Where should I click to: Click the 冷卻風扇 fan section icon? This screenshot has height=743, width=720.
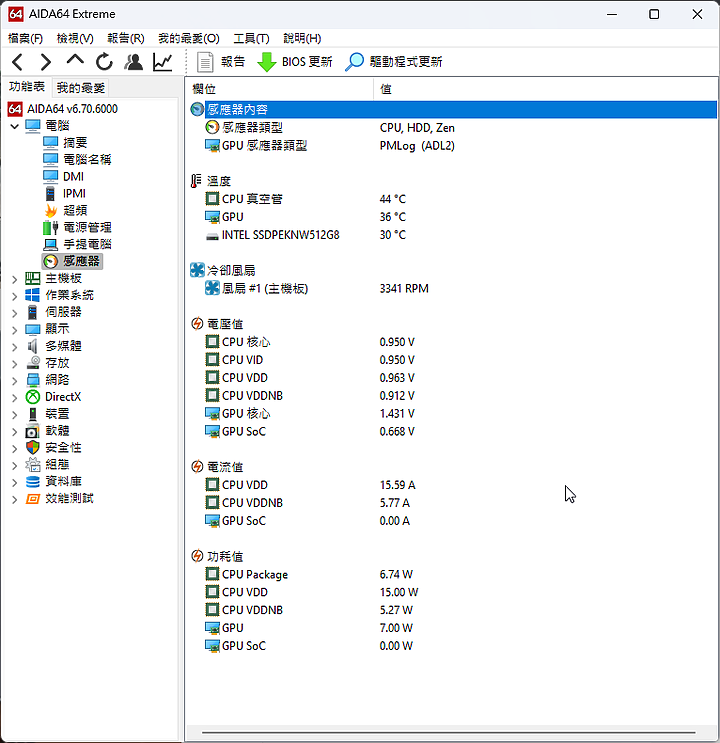pos(197,270)
